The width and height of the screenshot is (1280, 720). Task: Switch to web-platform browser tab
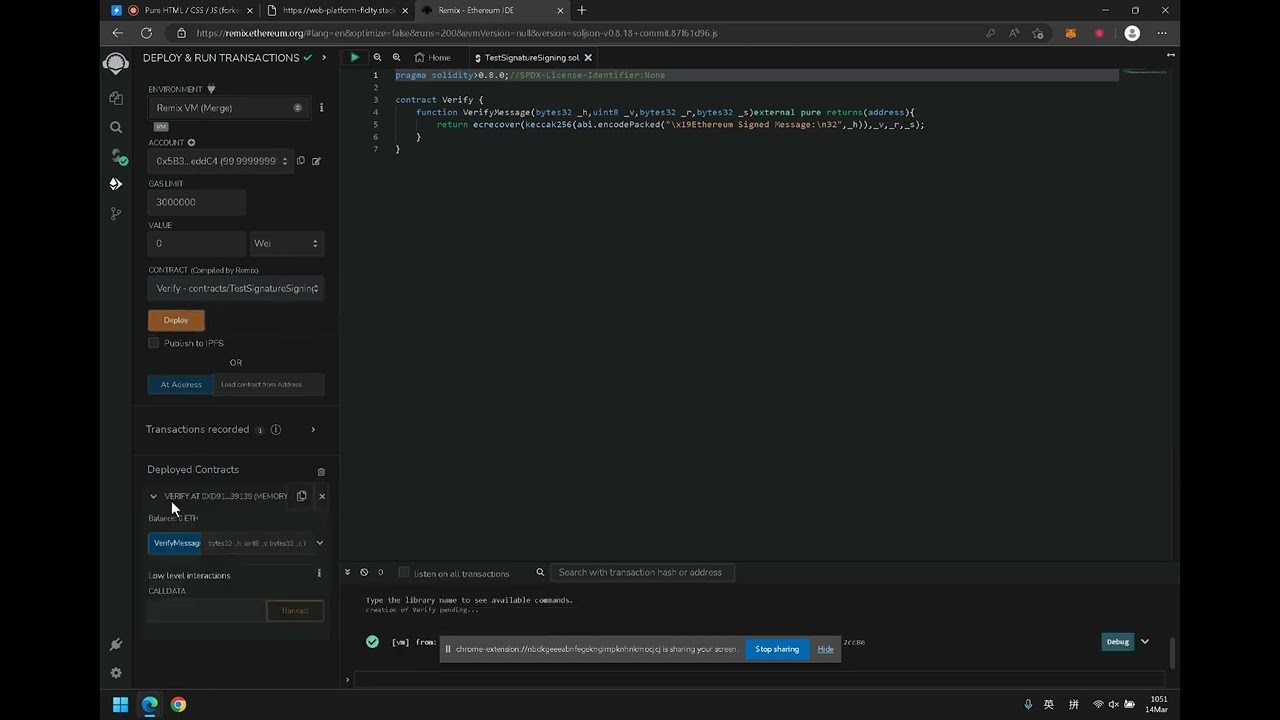(x=339, y=10)
